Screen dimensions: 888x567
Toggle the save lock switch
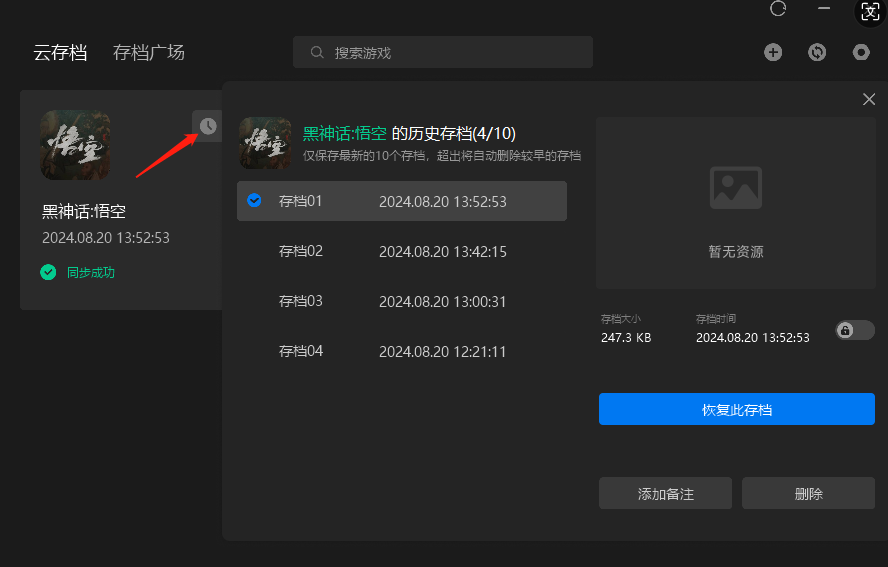tap(855, 330)
